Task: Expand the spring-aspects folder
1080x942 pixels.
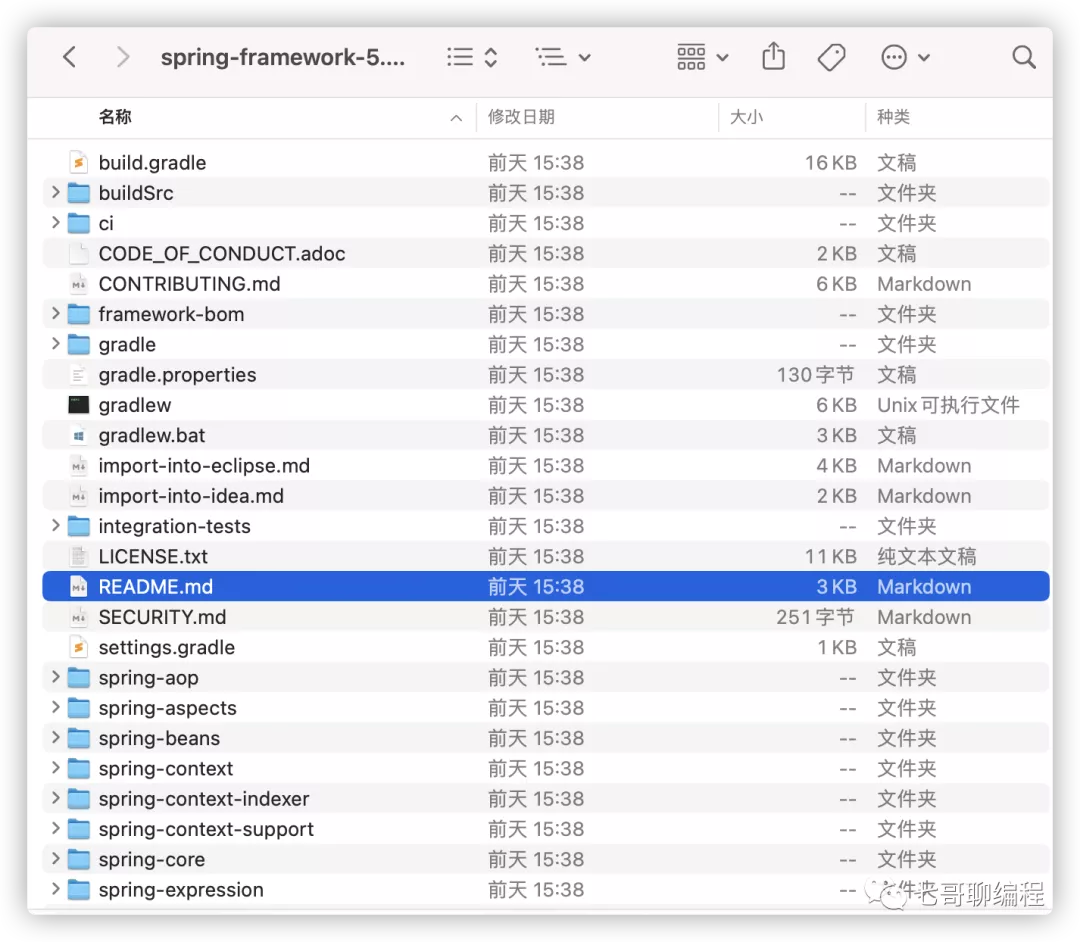Action: (56, 707)
